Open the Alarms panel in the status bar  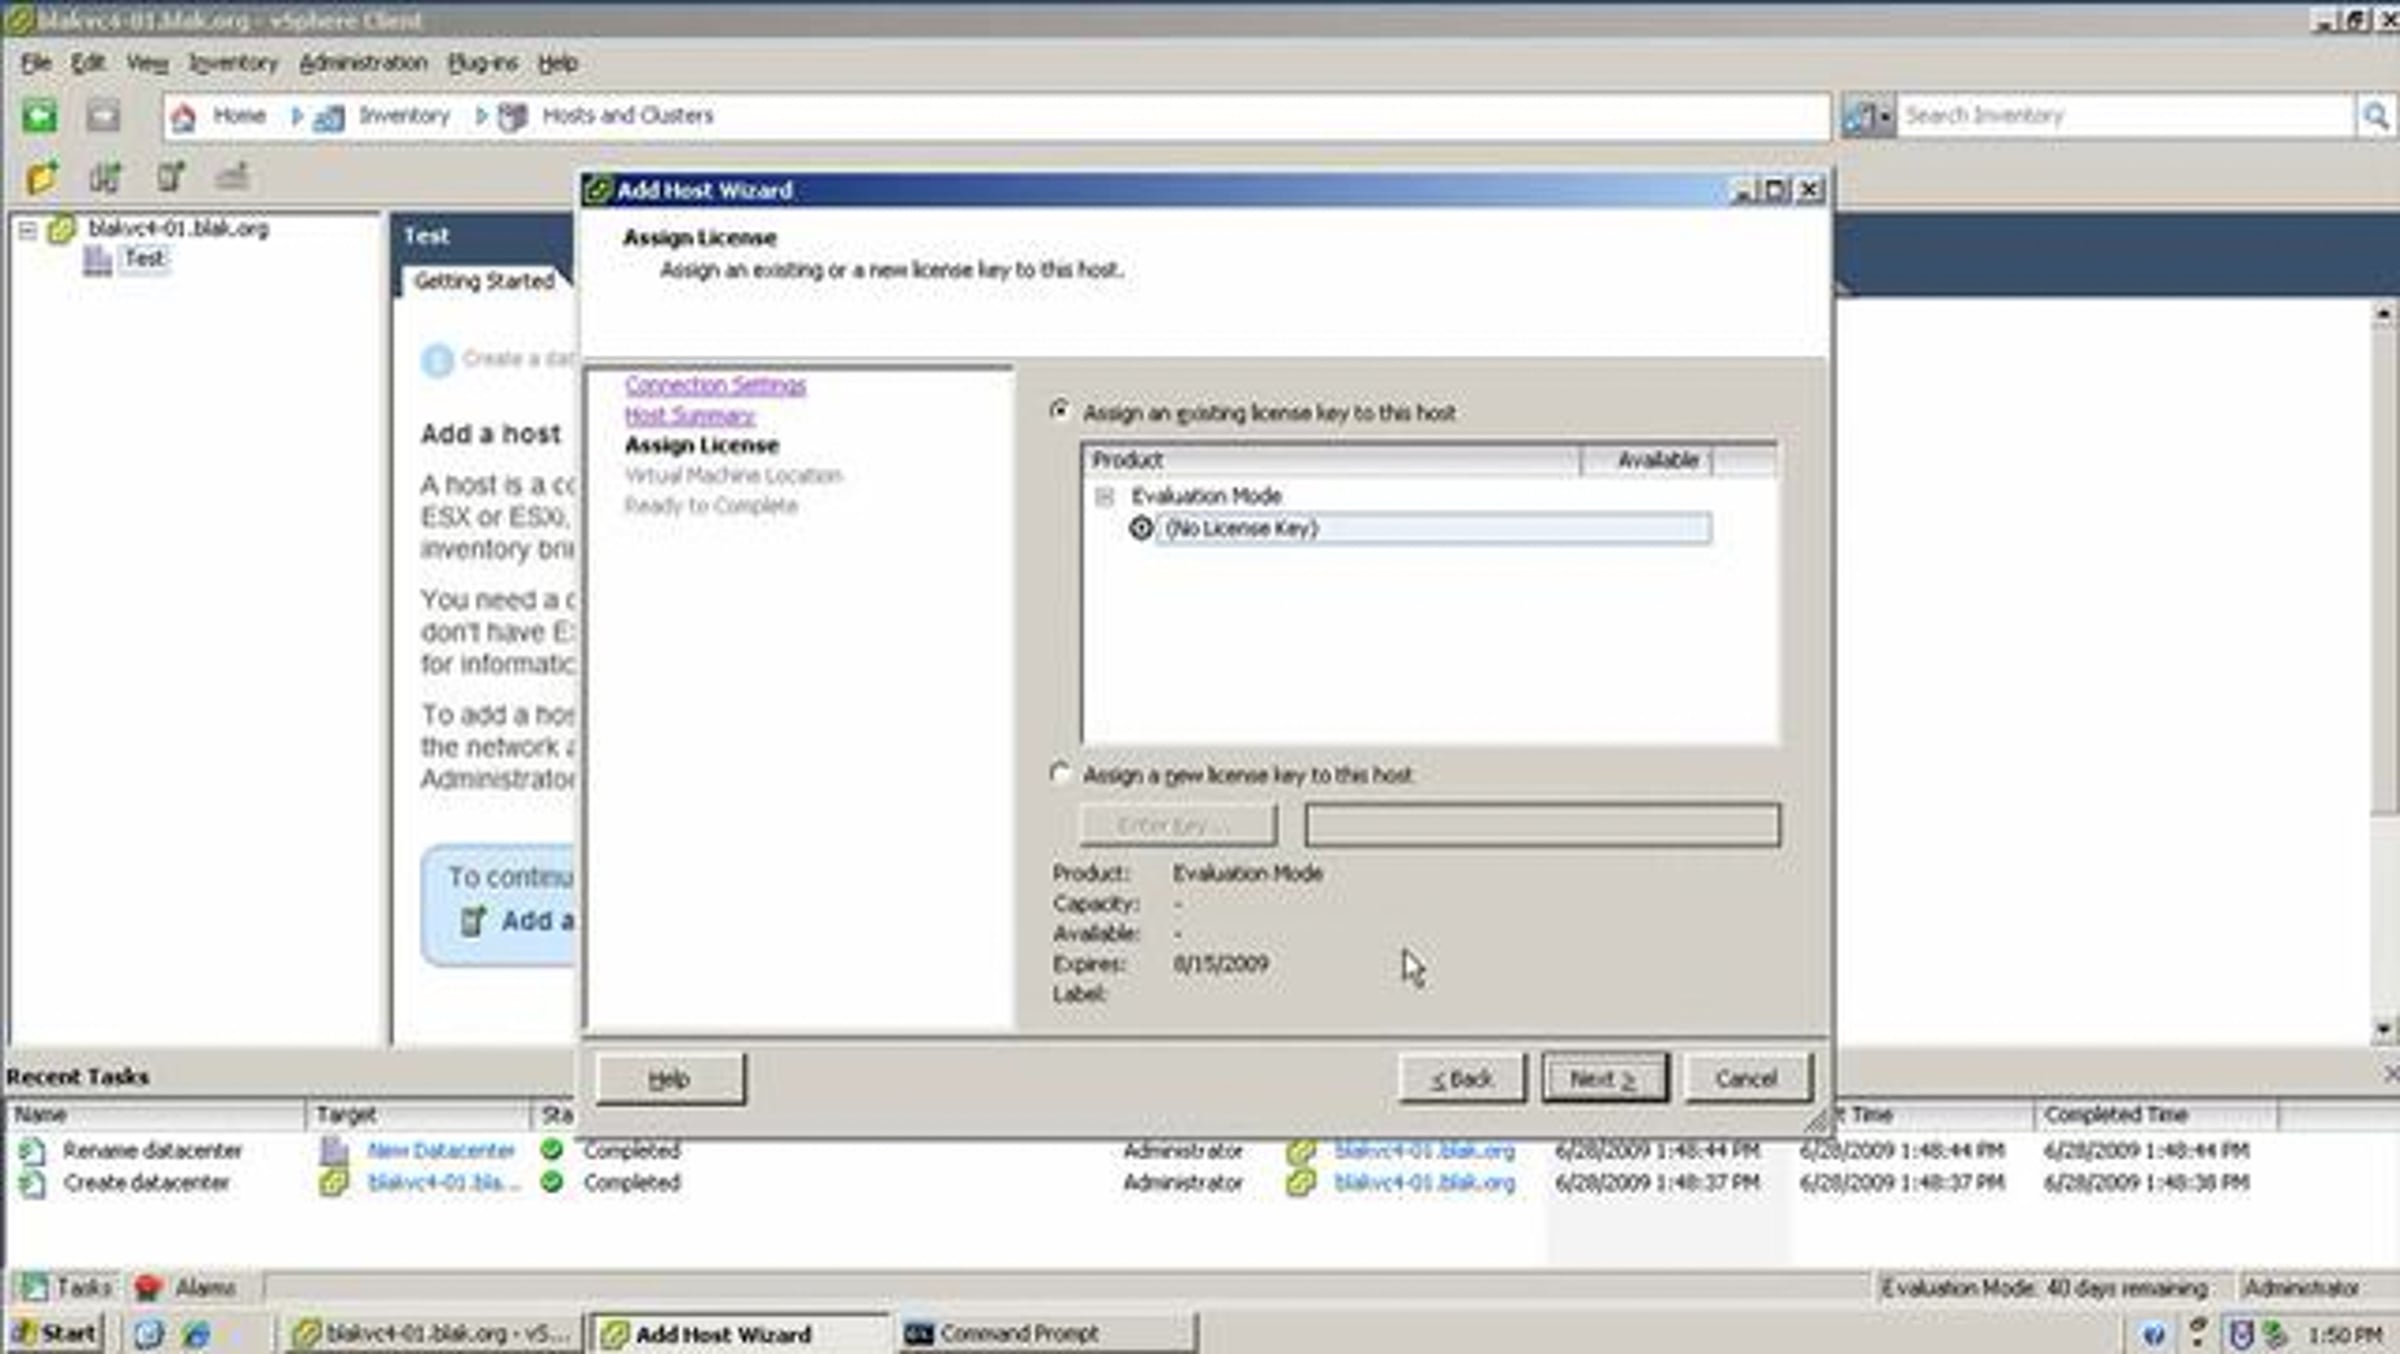click(186, 1287)
